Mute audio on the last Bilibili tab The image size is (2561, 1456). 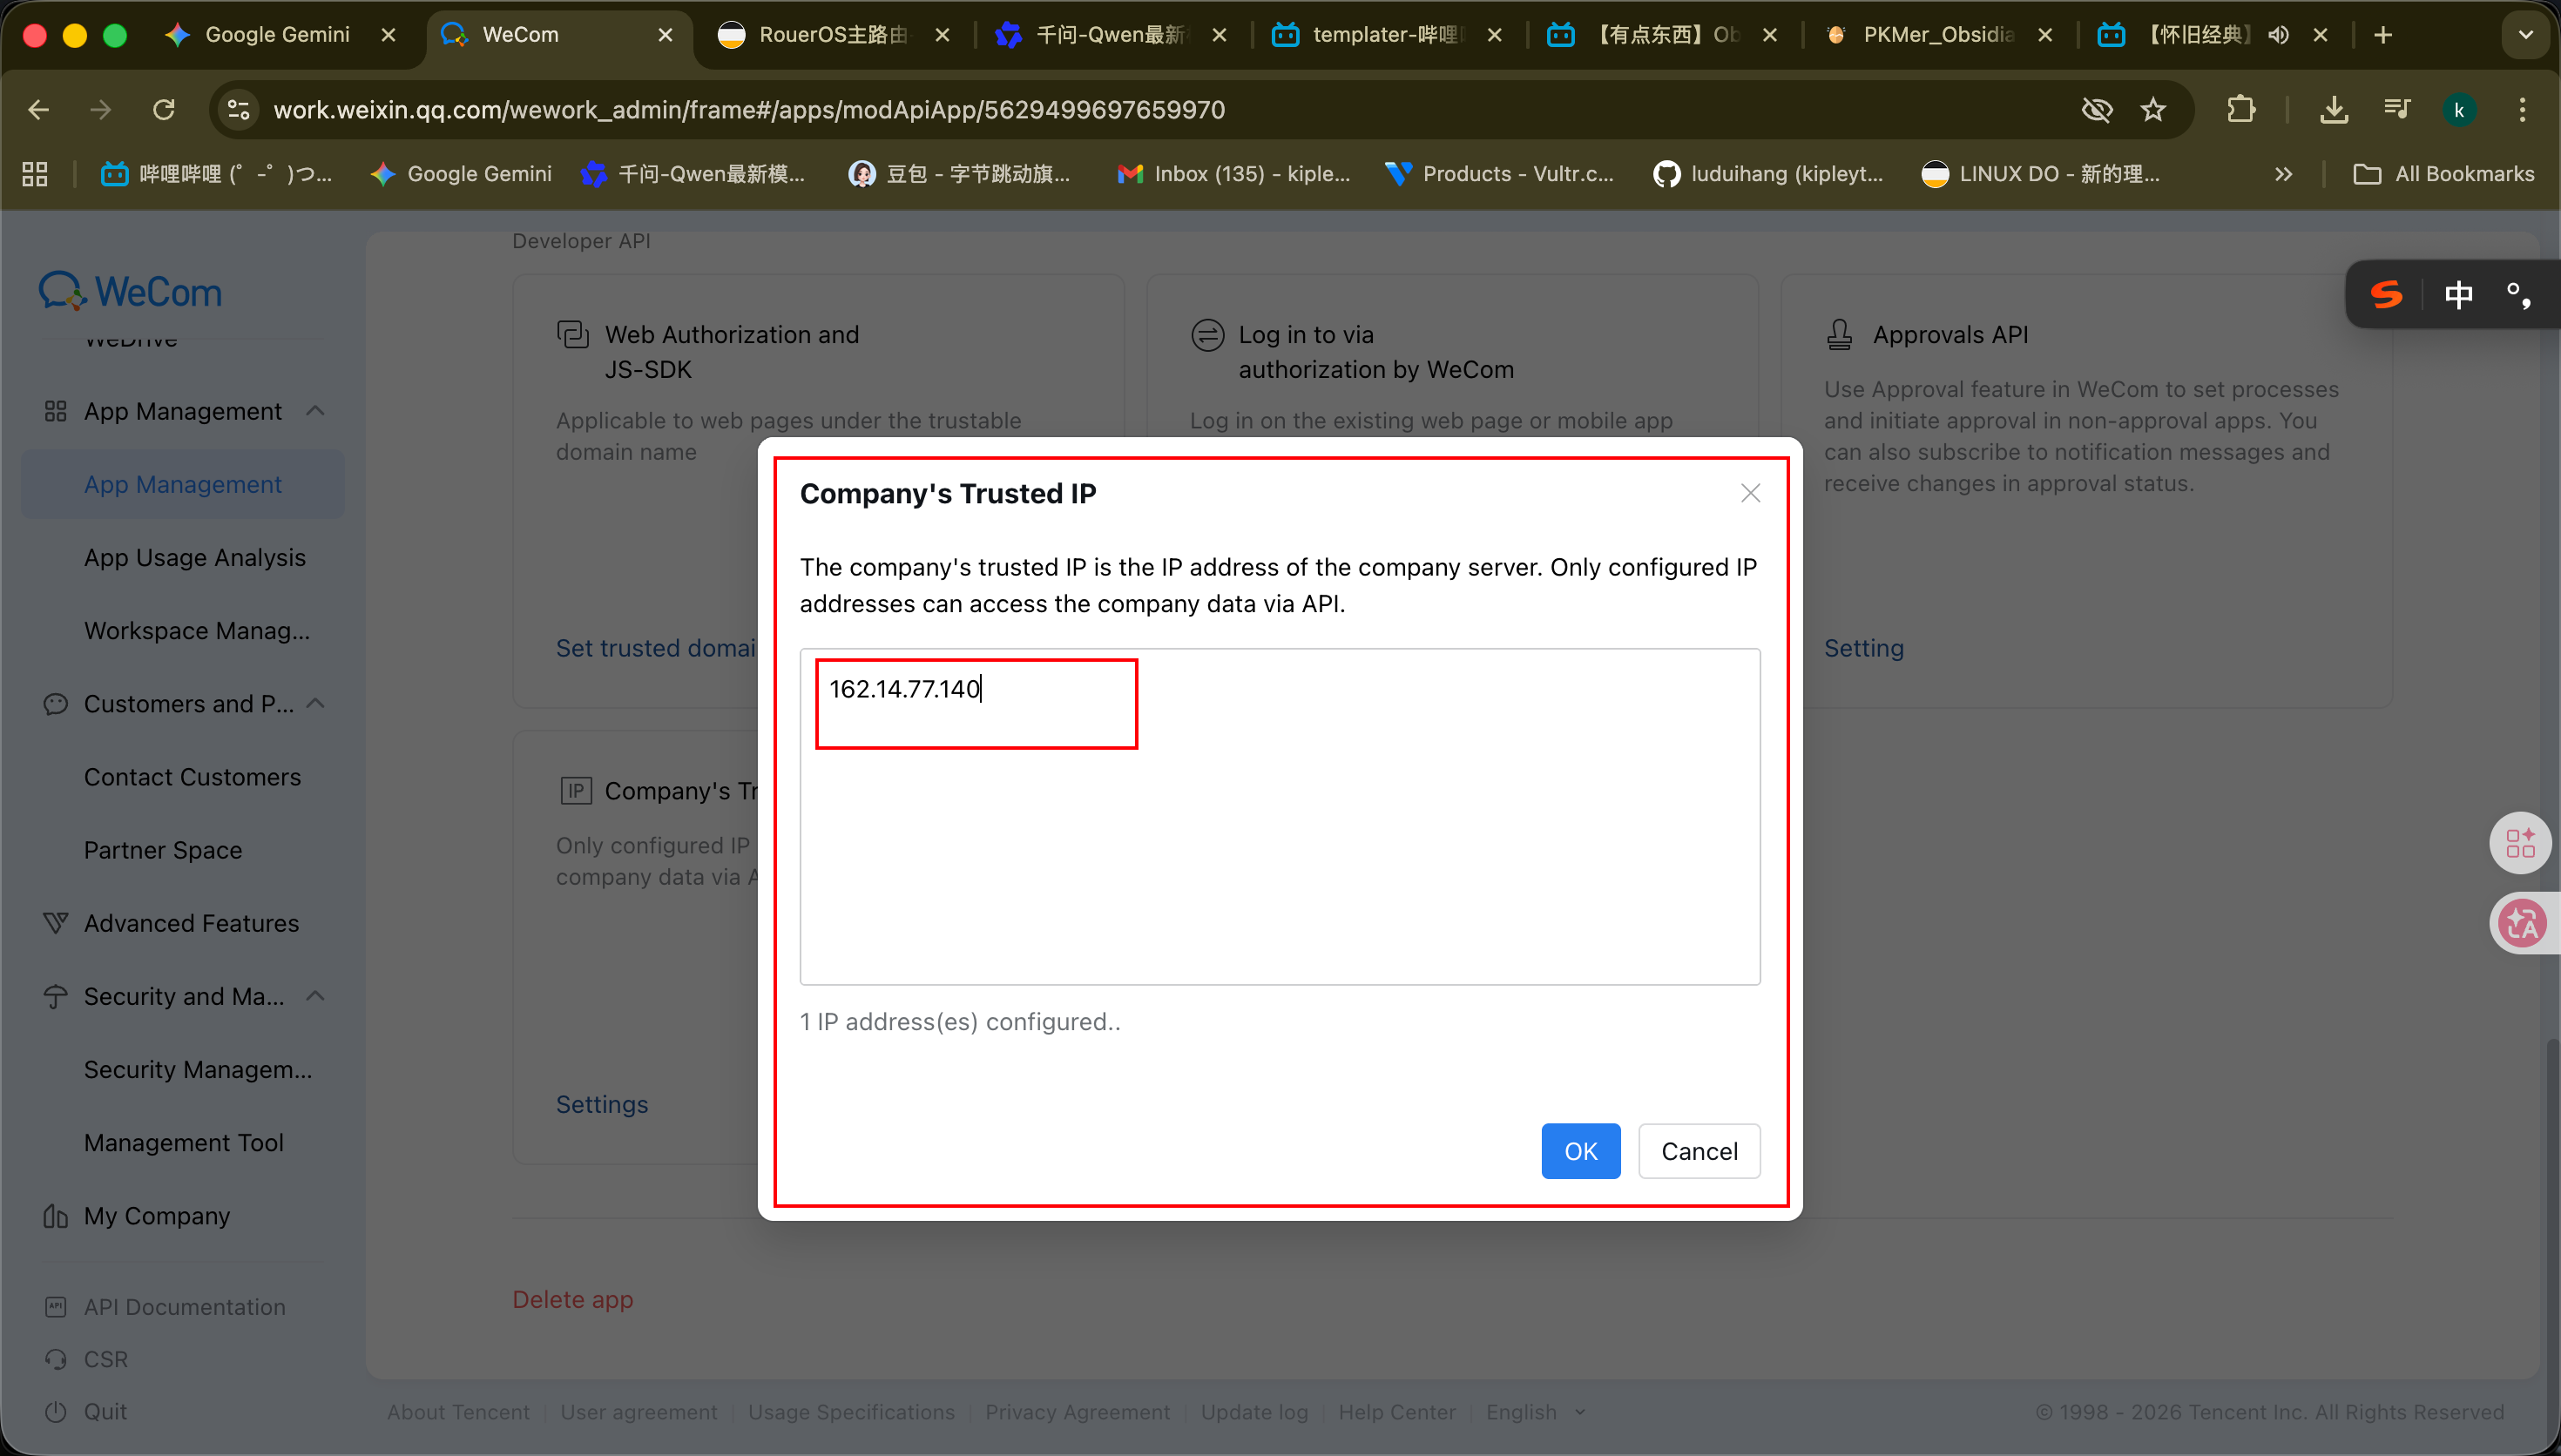click(x=2279, y=35)
